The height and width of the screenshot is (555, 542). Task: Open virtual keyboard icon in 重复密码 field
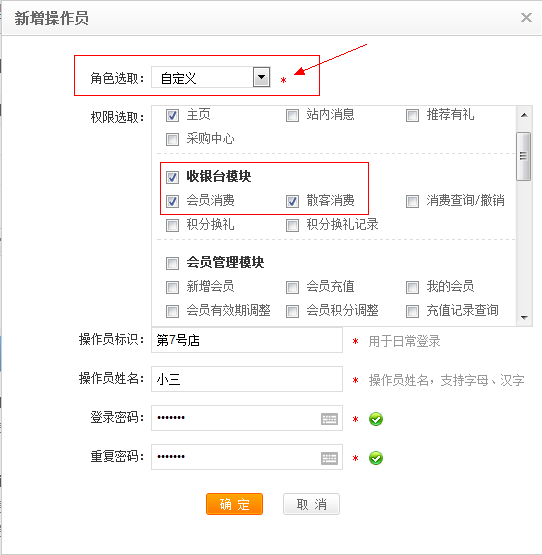(x=329, y=458)
